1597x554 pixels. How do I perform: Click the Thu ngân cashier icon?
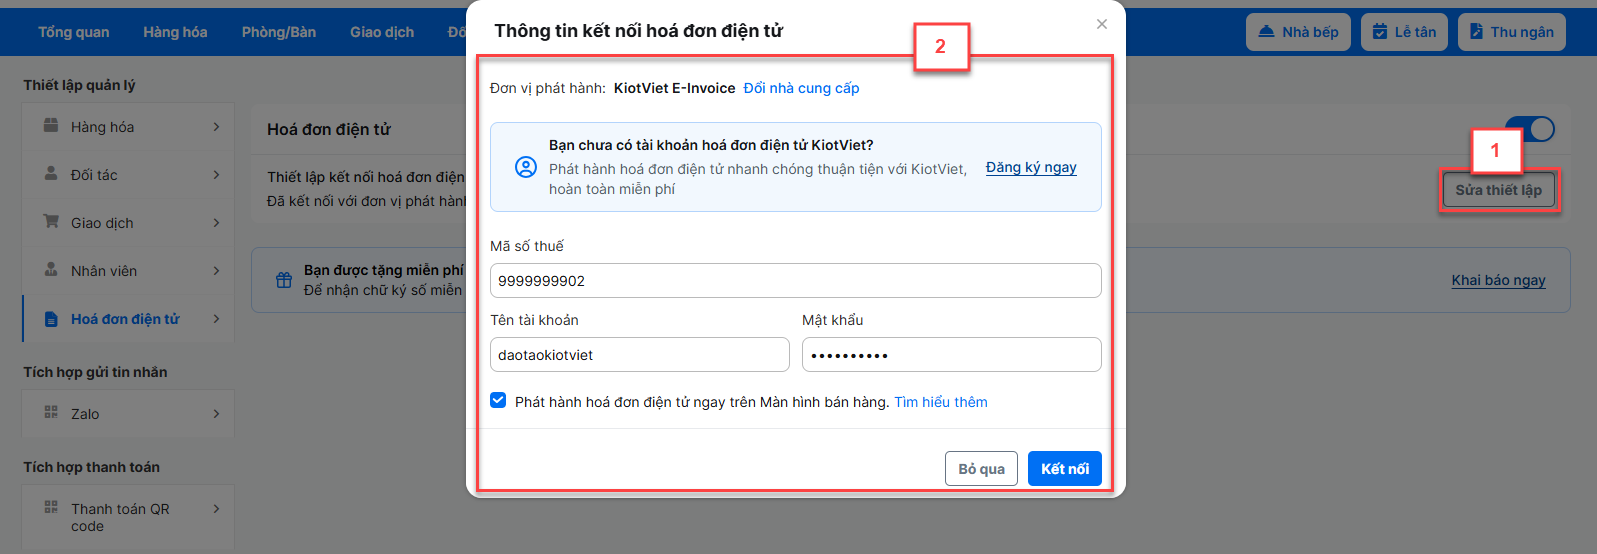point(1476,32)
